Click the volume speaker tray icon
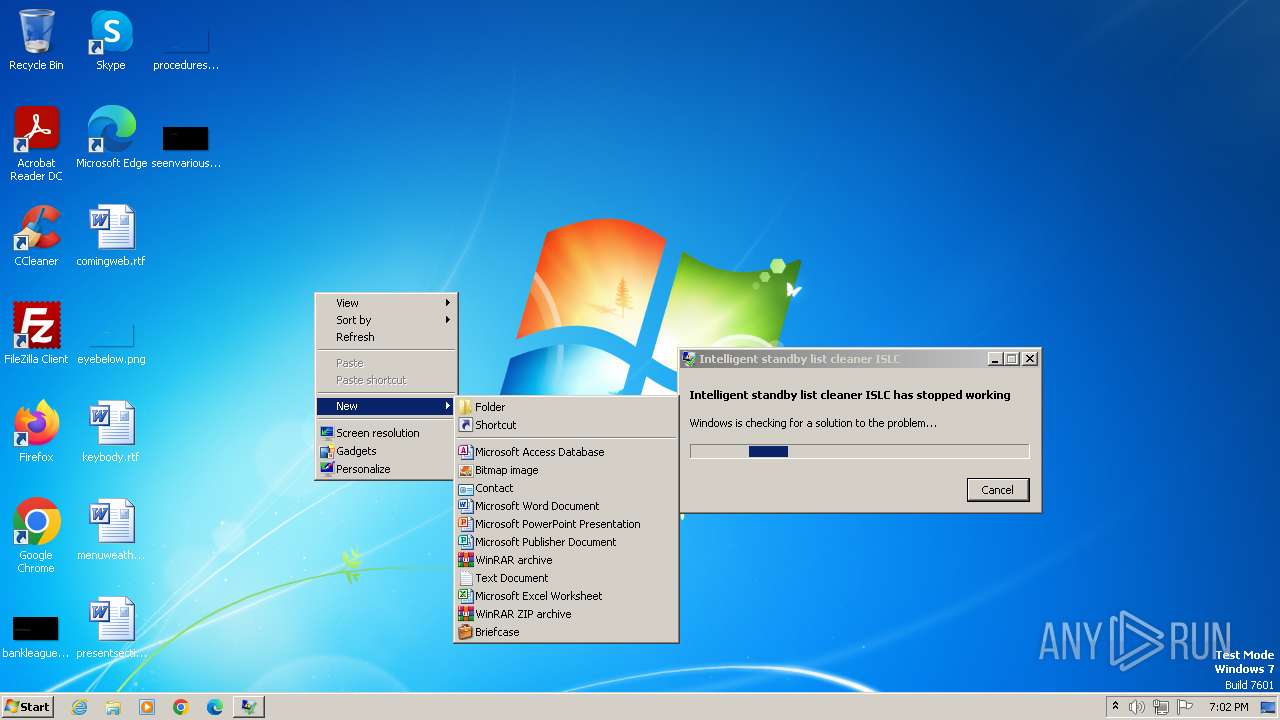The height and width of the screenshot is (720, 1280). [1137, 707]
